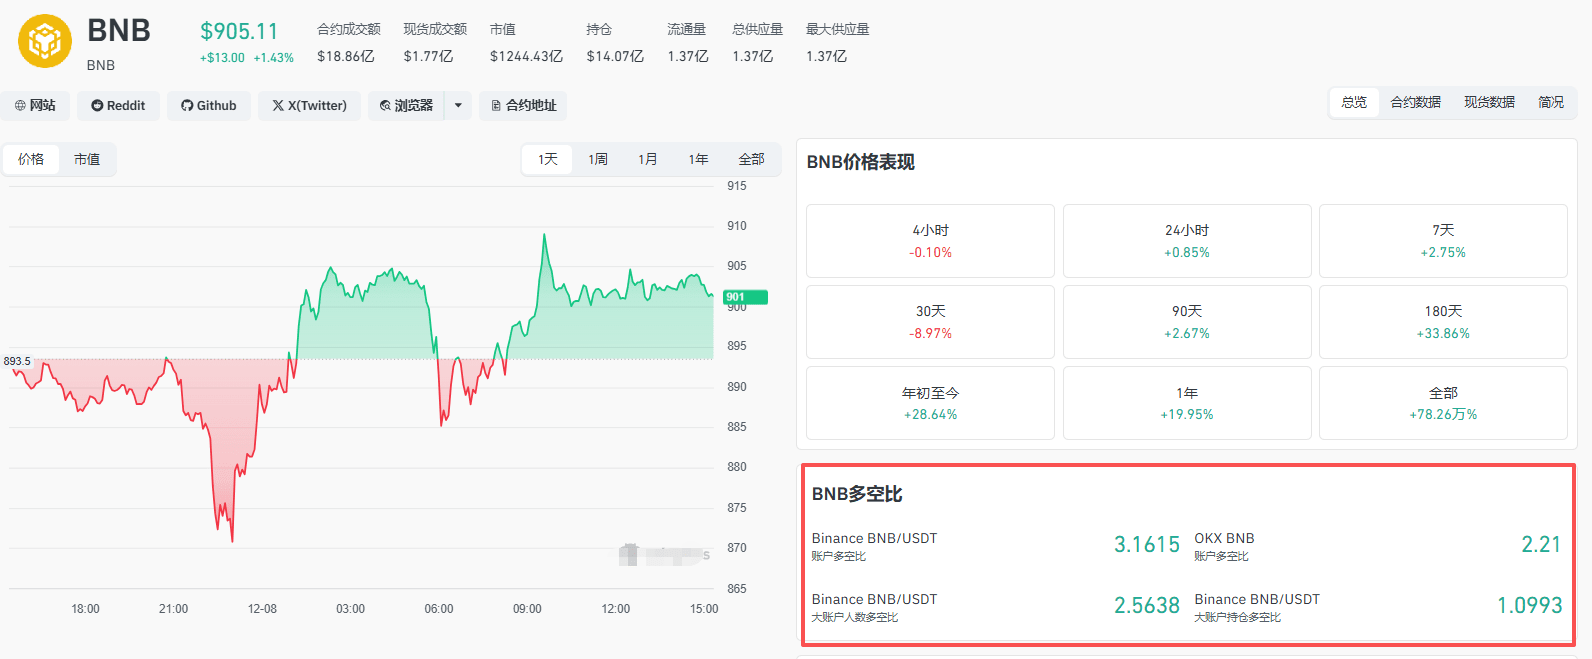This screenshot has width=1592, height=659.
Task: Click the 流通量 1.37亿 stat
Action: (687, 43)
